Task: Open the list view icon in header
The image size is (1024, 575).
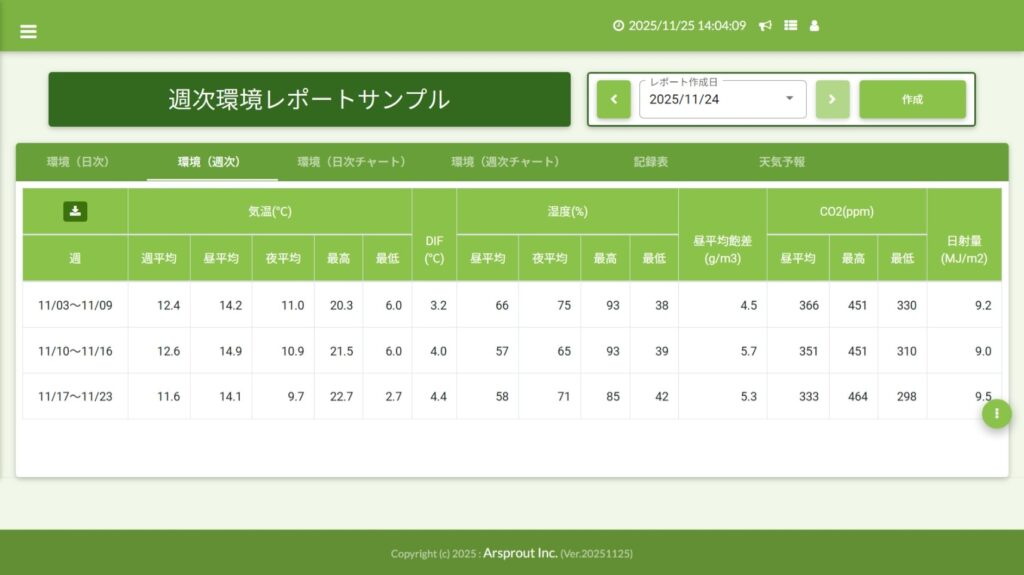Action: 790,26
